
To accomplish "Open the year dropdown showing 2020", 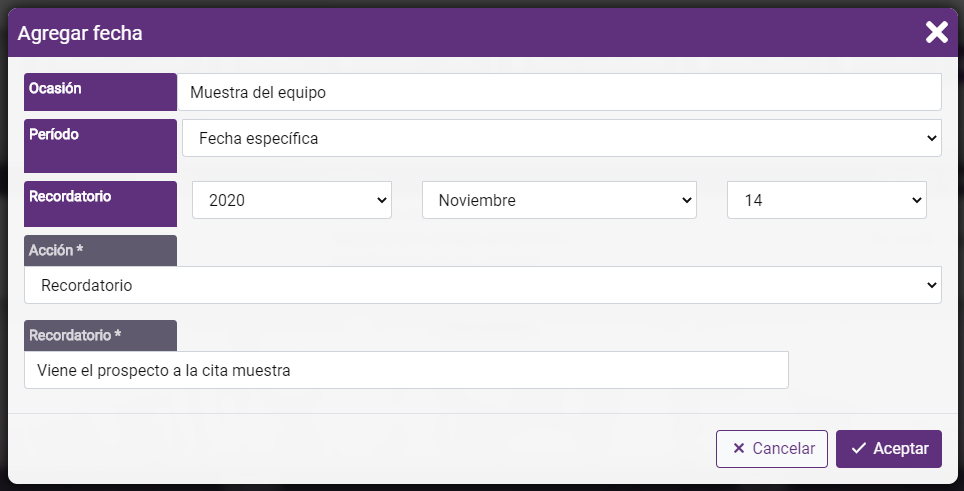I will 291,200.
